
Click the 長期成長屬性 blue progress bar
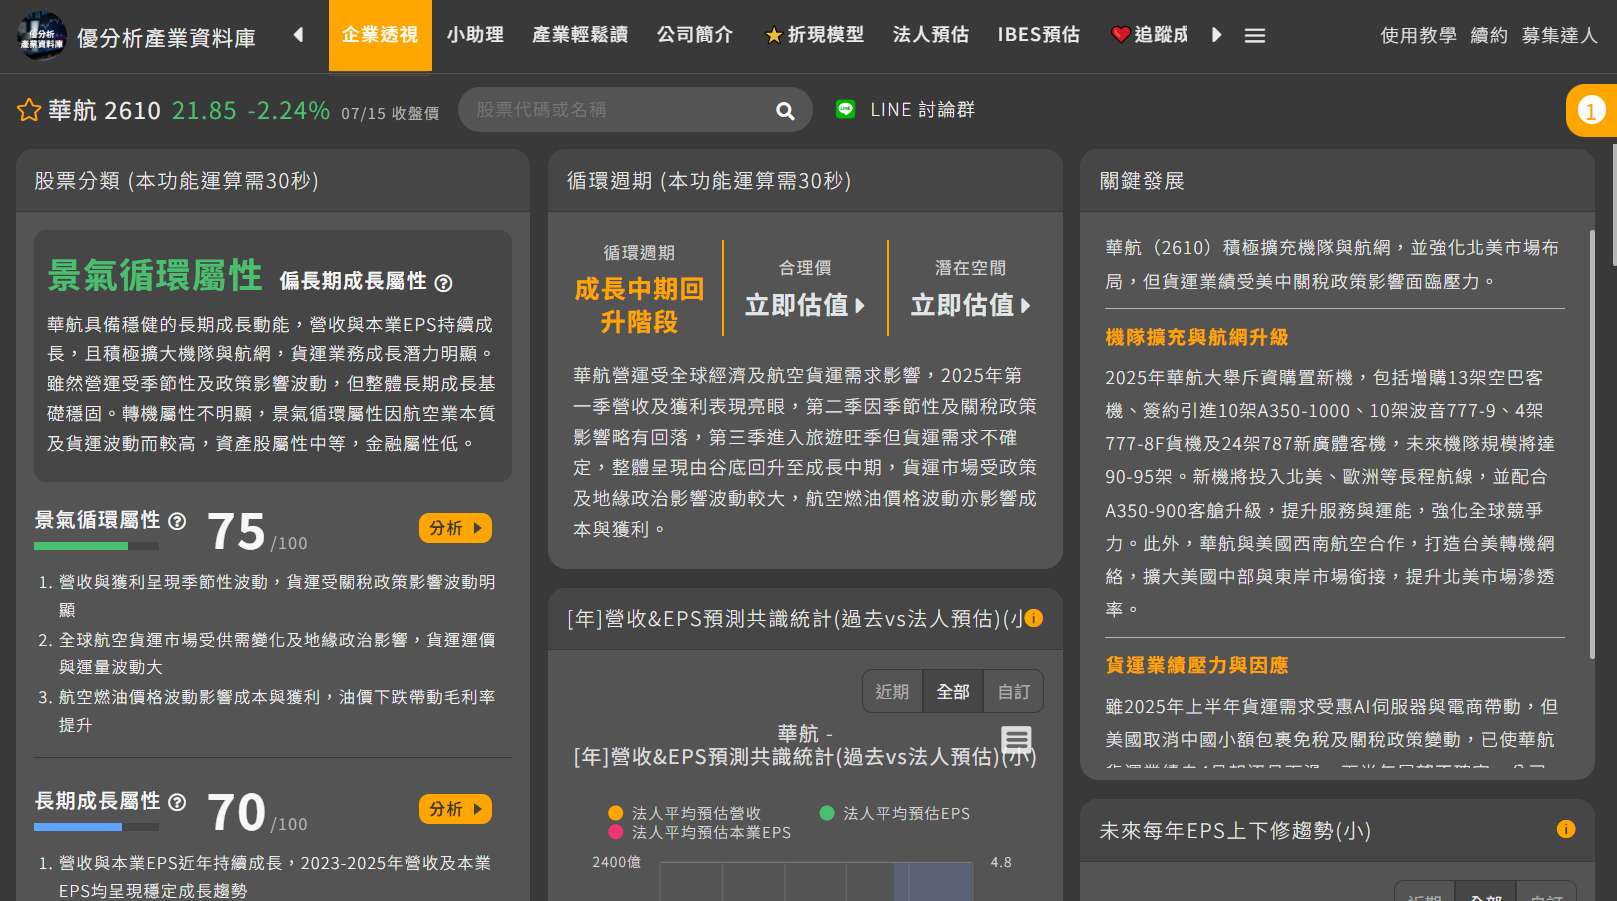[96, 827]
